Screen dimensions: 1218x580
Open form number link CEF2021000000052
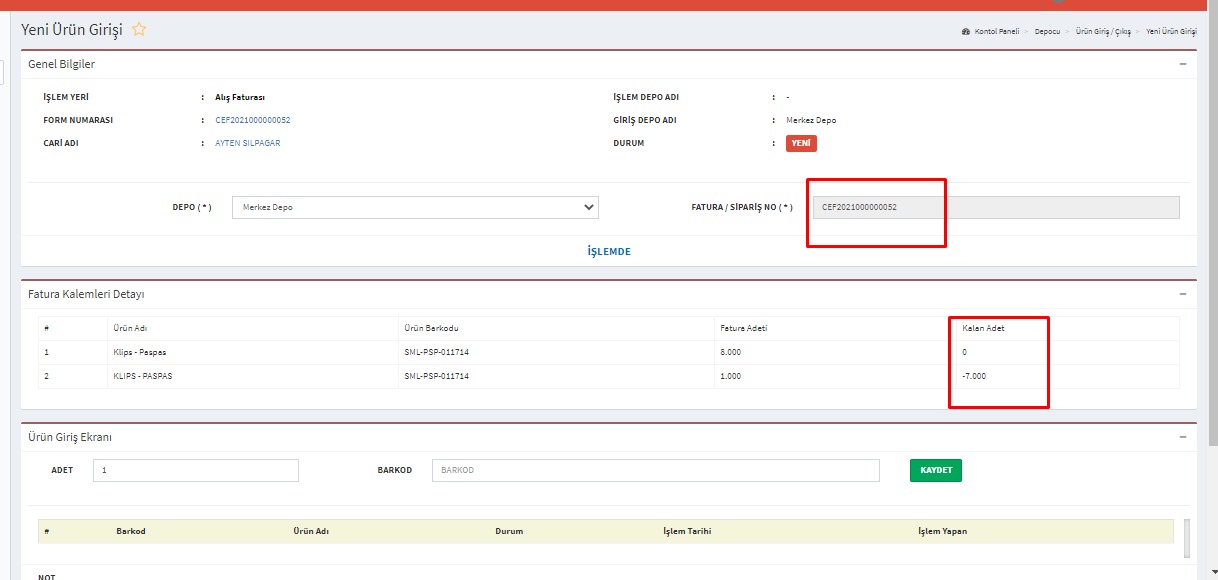(252, 120)
